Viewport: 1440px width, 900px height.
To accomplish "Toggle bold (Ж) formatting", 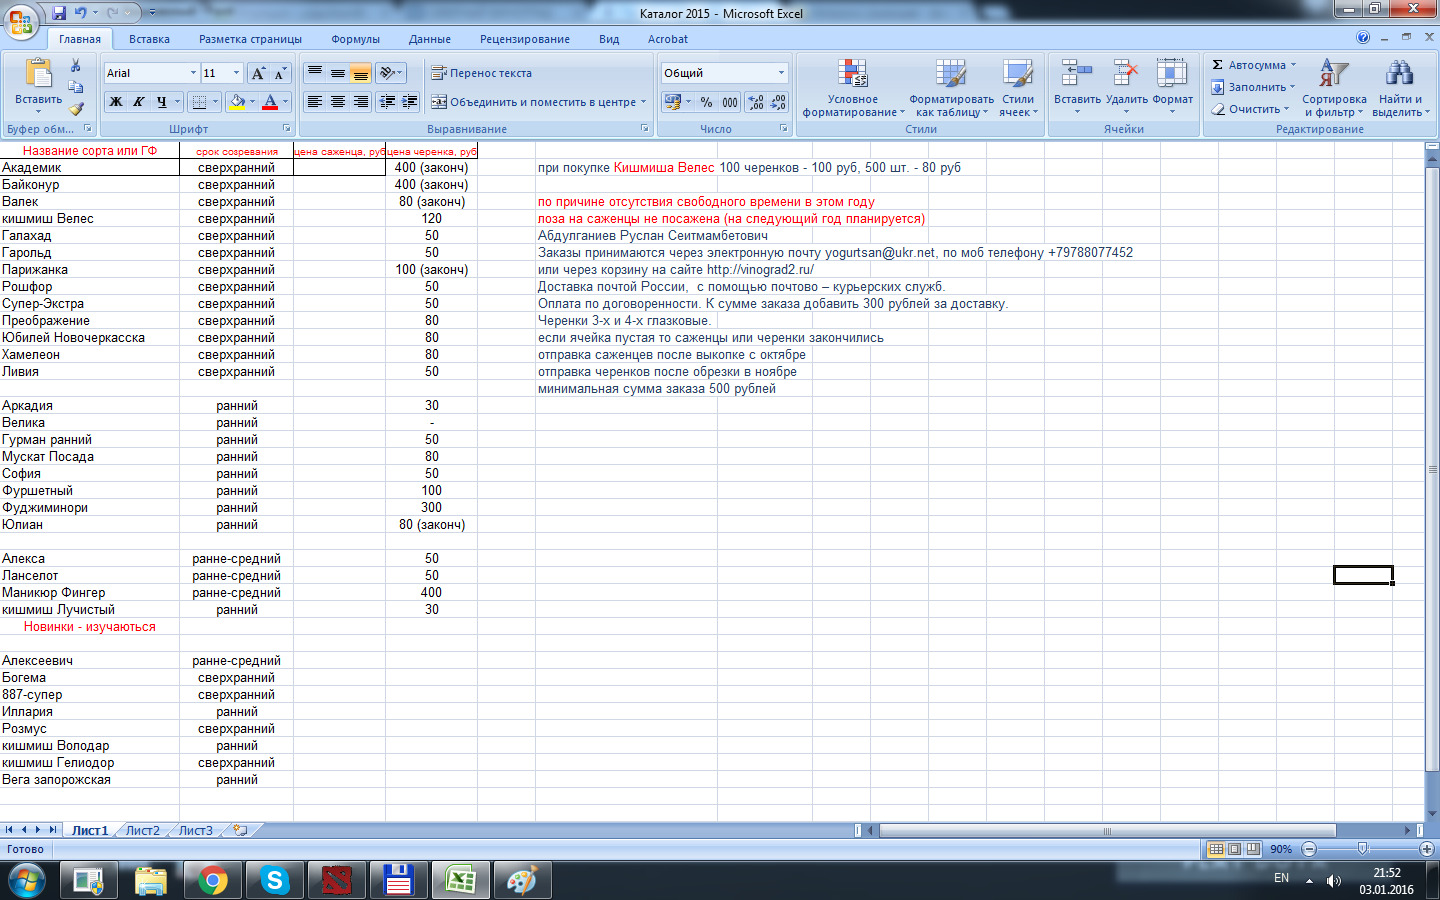I will [116, 102].
